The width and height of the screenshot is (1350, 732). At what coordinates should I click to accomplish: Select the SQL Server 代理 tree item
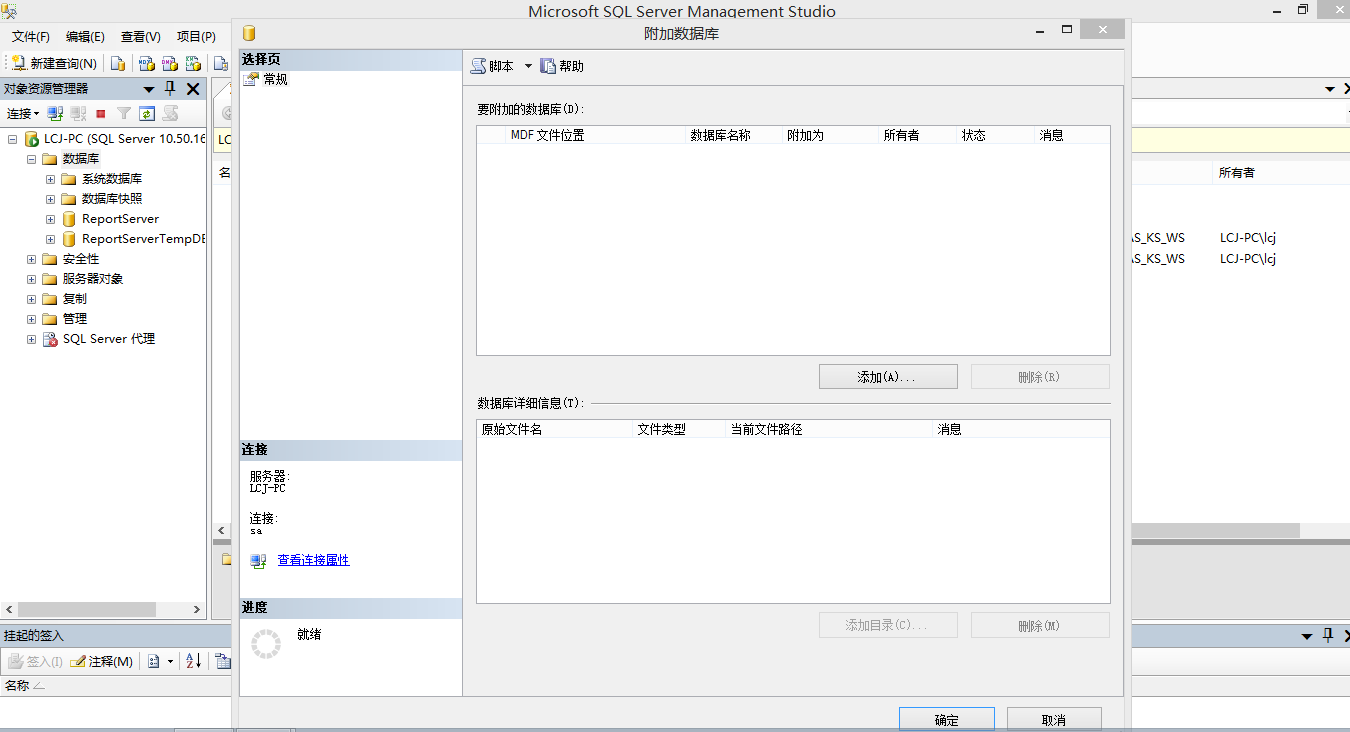109,339
